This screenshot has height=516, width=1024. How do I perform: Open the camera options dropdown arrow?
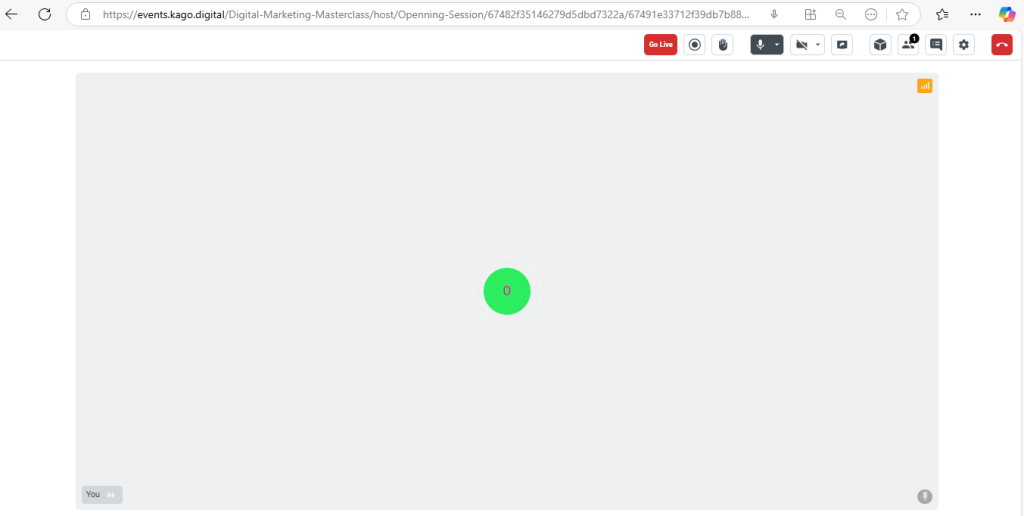(x=818, y=45)
